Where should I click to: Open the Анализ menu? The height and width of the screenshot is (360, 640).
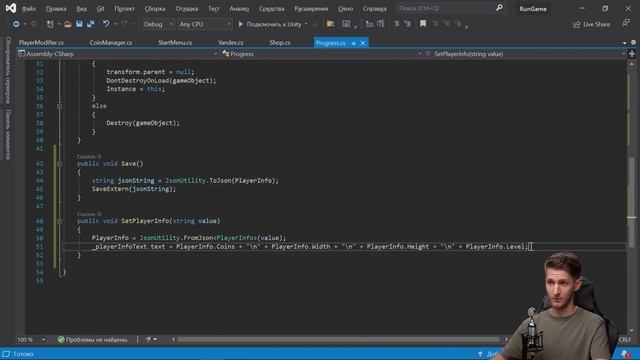[239, 9]
